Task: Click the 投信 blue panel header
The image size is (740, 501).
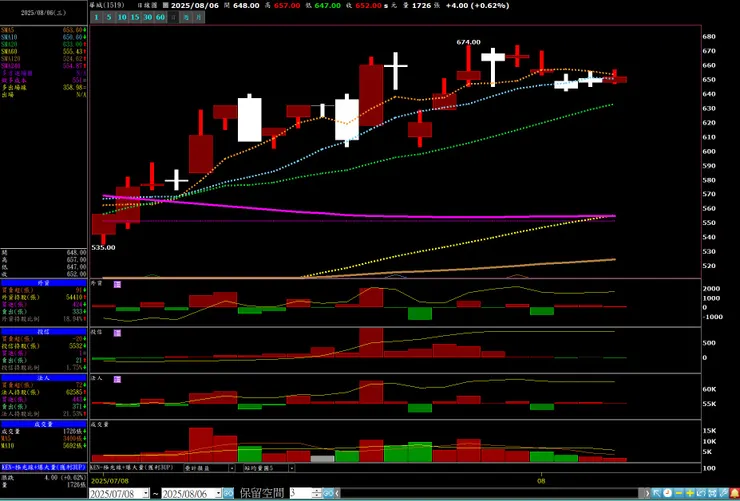Action: click(44, 332)
